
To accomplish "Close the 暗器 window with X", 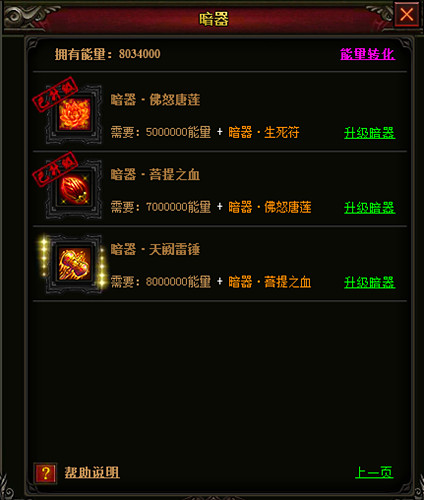I will tap(406, 15).
